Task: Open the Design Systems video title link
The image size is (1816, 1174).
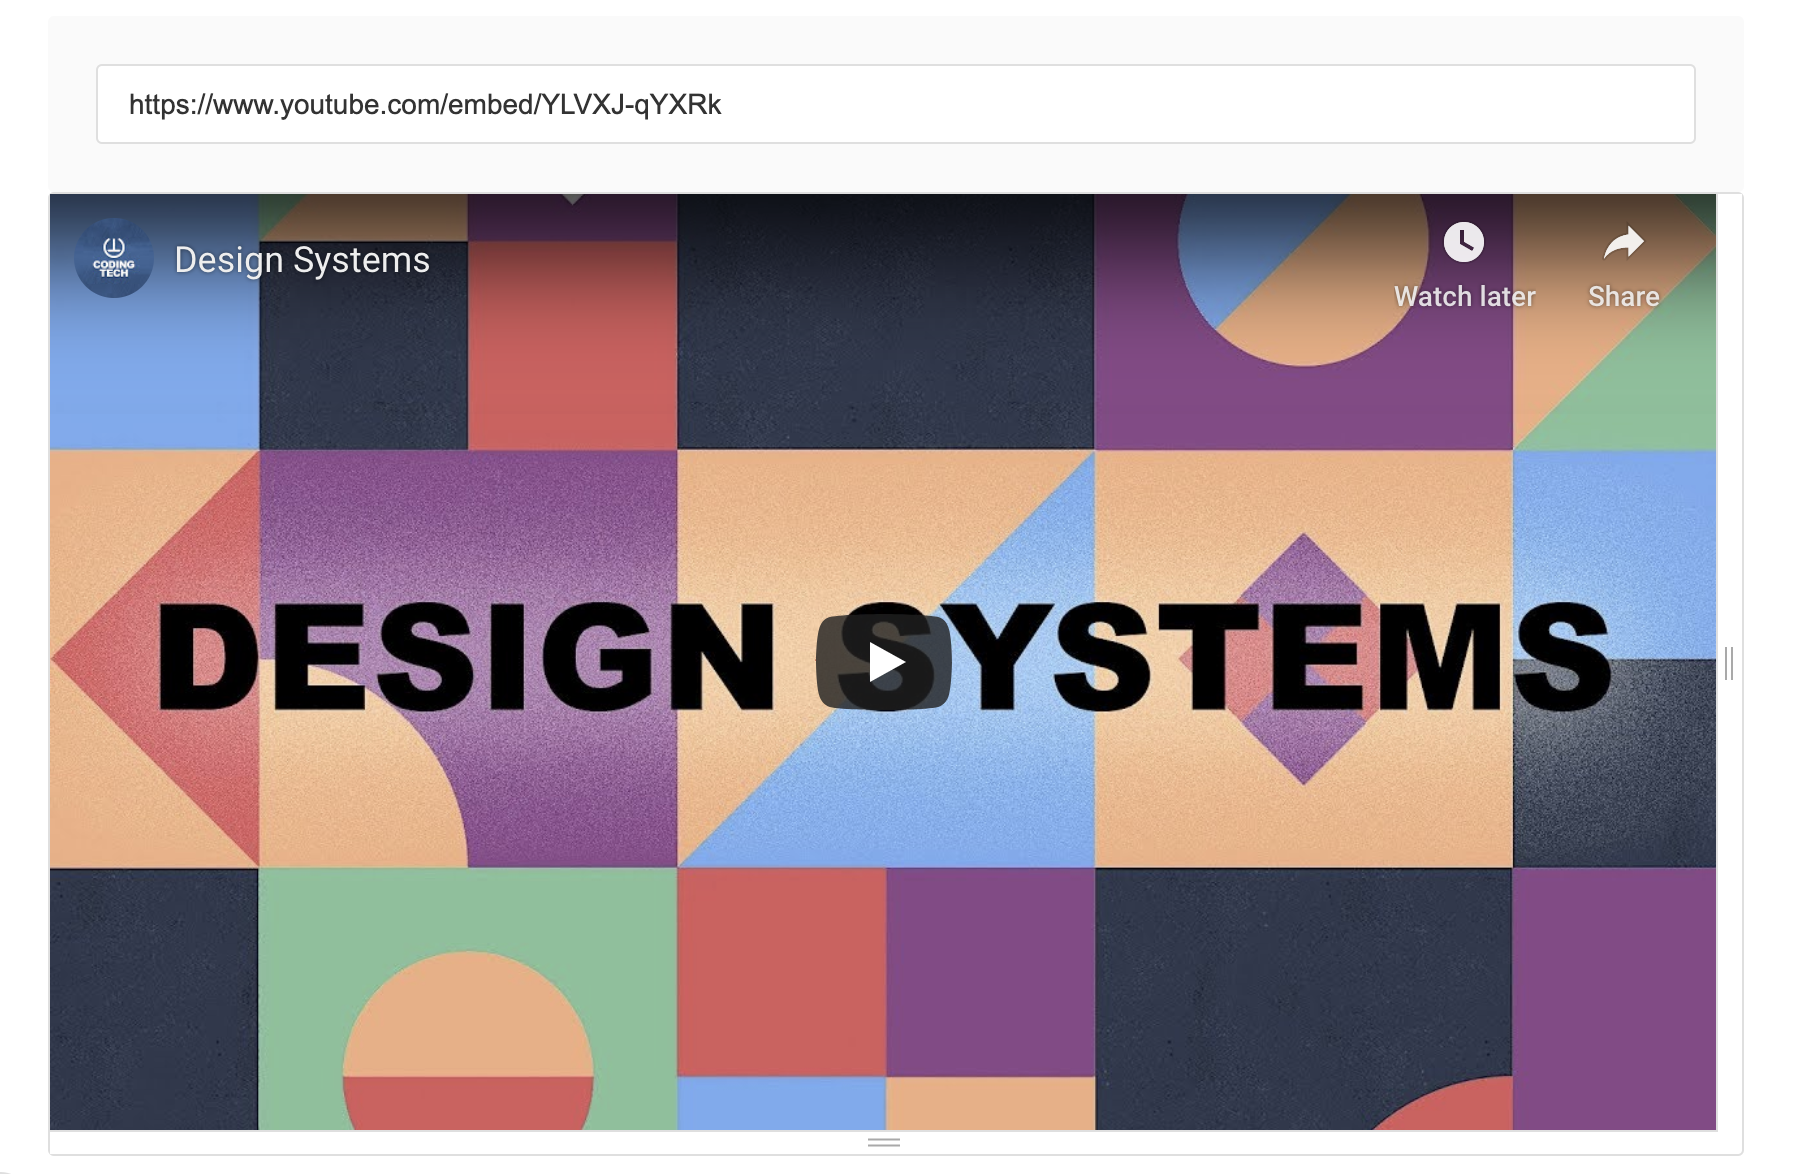Action: coord(302,260)
